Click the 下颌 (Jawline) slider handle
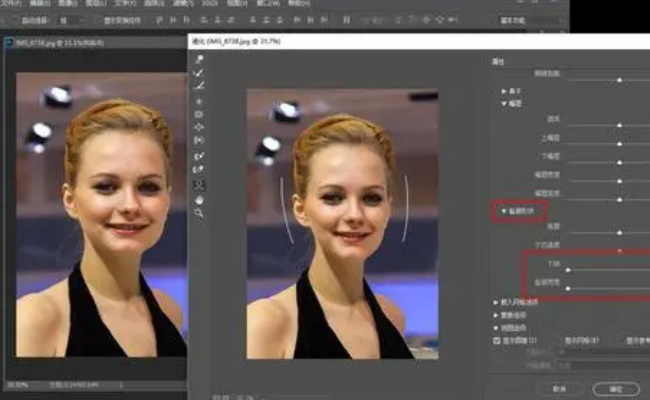 (568, 269)
